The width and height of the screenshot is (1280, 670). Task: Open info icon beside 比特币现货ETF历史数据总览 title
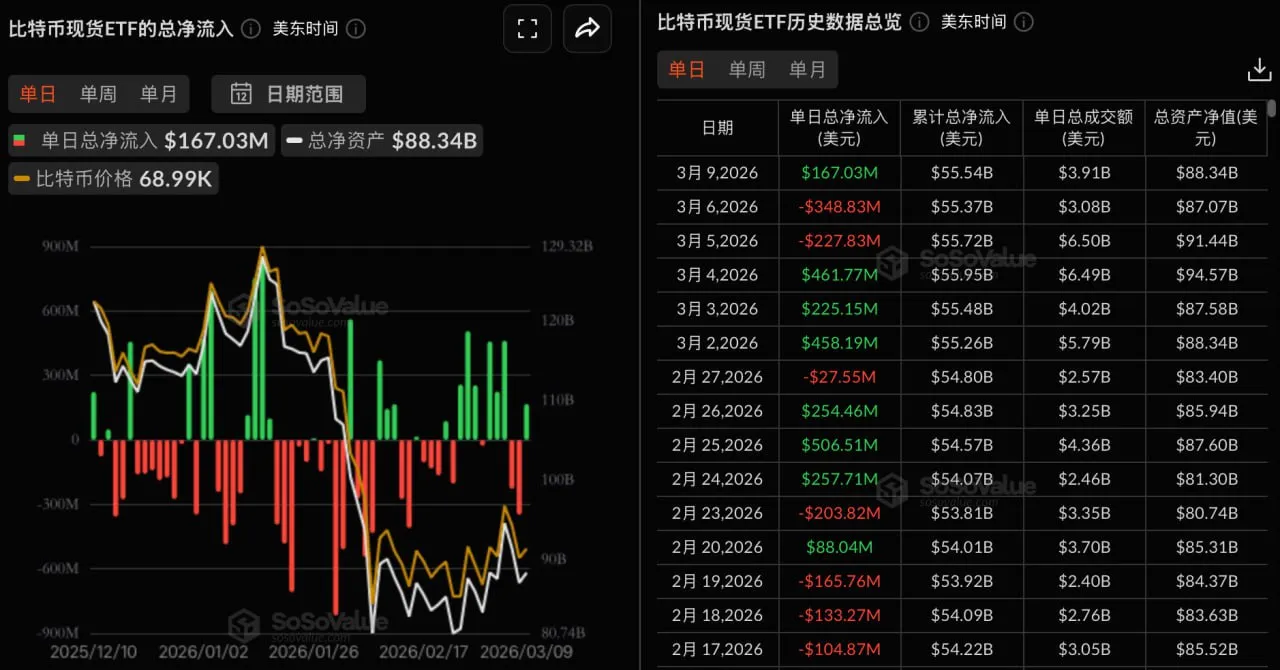[x=920, y=22]
